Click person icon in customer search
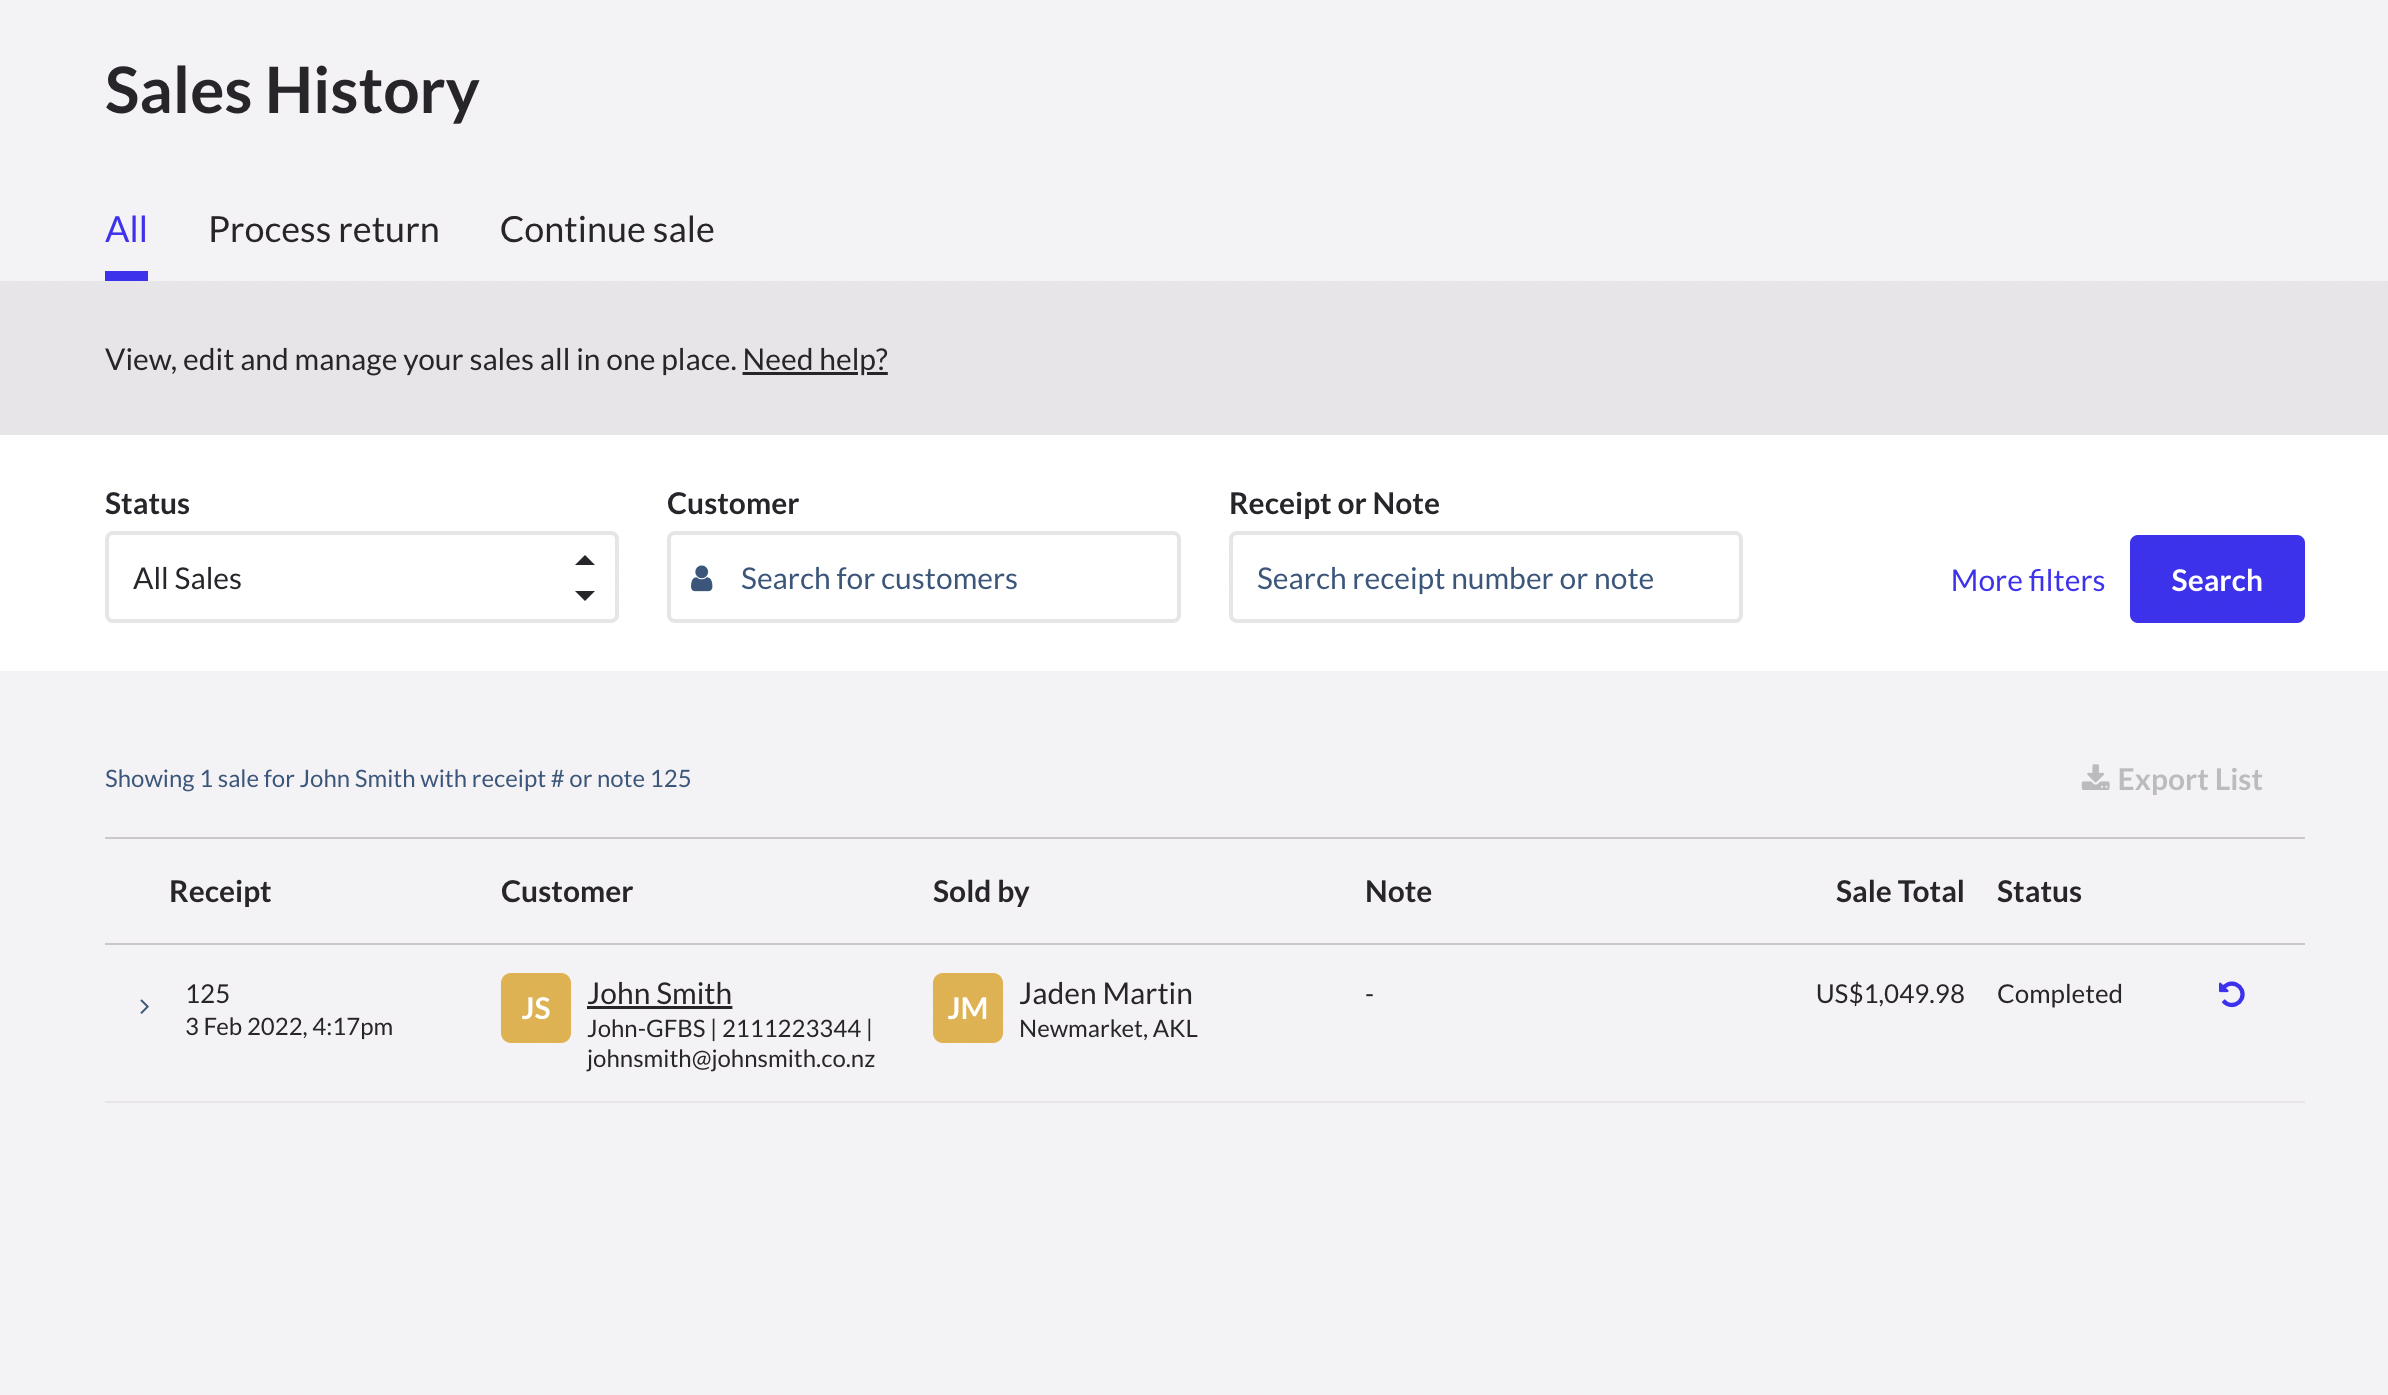 (702, 578)
